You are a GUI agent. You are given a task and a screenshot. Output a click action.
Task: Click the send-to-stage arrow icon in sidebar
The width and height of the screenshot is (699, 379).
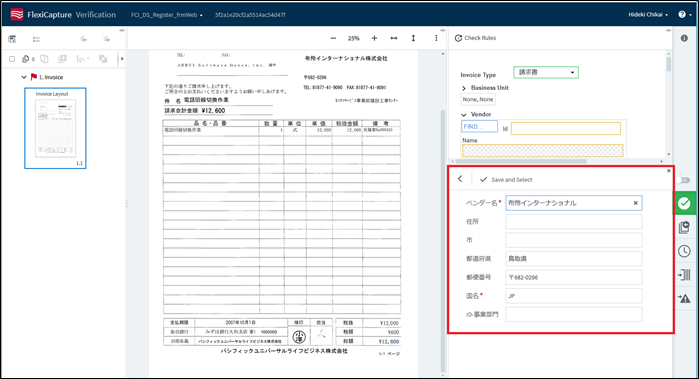point(684,275)
